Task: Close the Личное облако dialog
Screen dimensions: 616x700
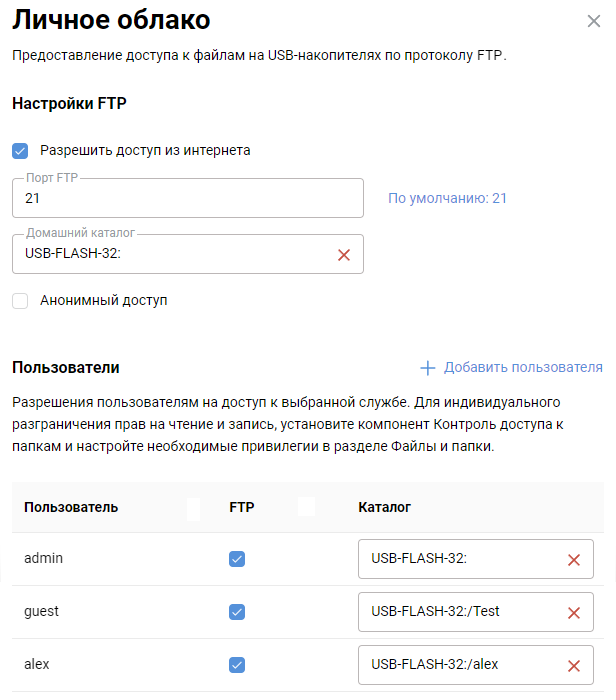Action: coord(594,20)
